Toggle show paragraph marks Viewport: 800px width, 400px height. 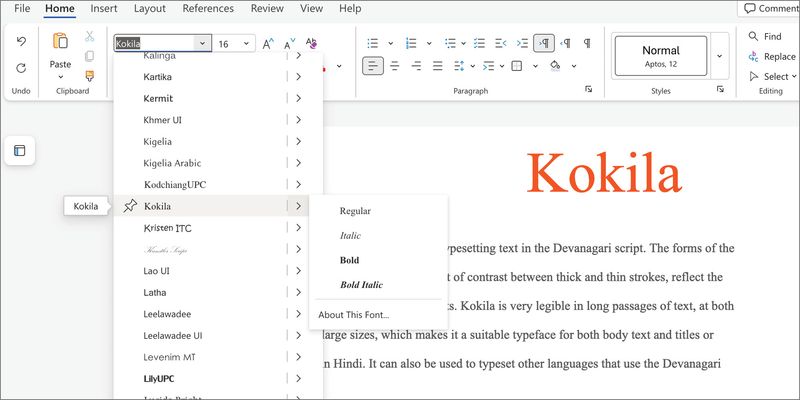[x=587, y=44]
